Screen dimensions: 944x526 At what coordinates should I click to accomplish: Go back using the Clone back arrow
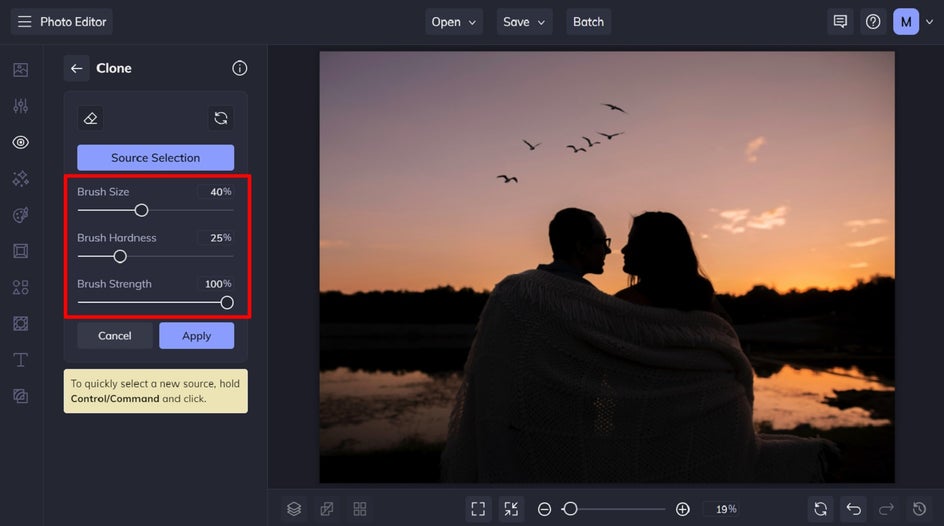tap(77, 68)
